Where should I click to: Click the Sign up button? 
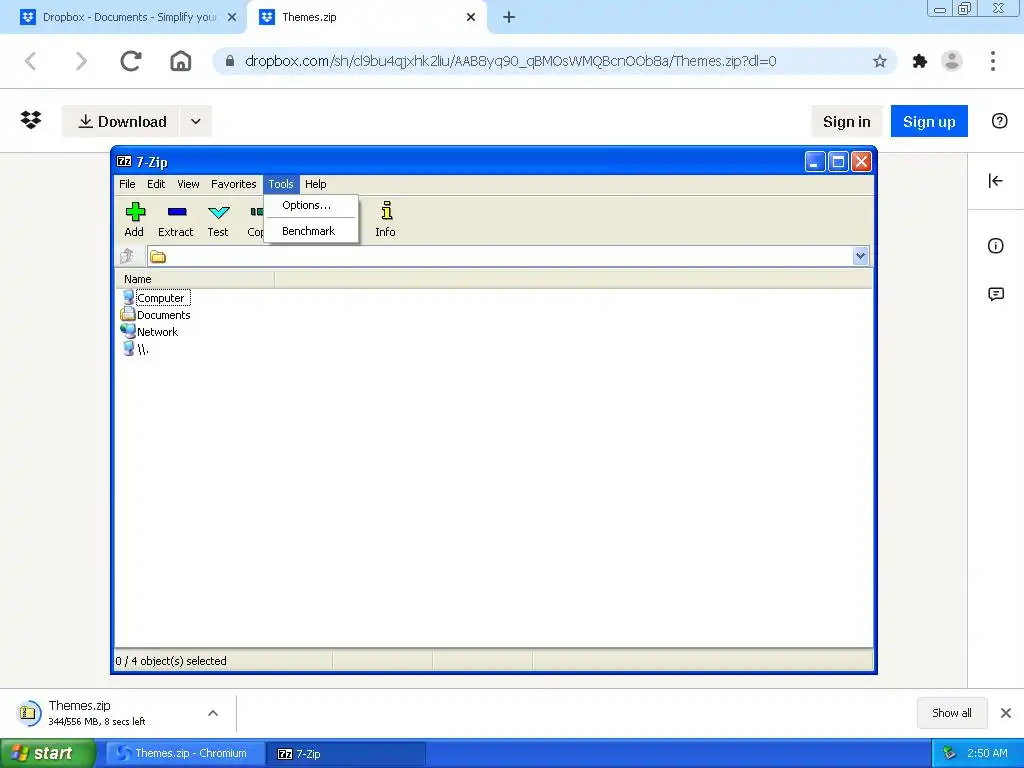pyautogui.click(x=929, y=121)
